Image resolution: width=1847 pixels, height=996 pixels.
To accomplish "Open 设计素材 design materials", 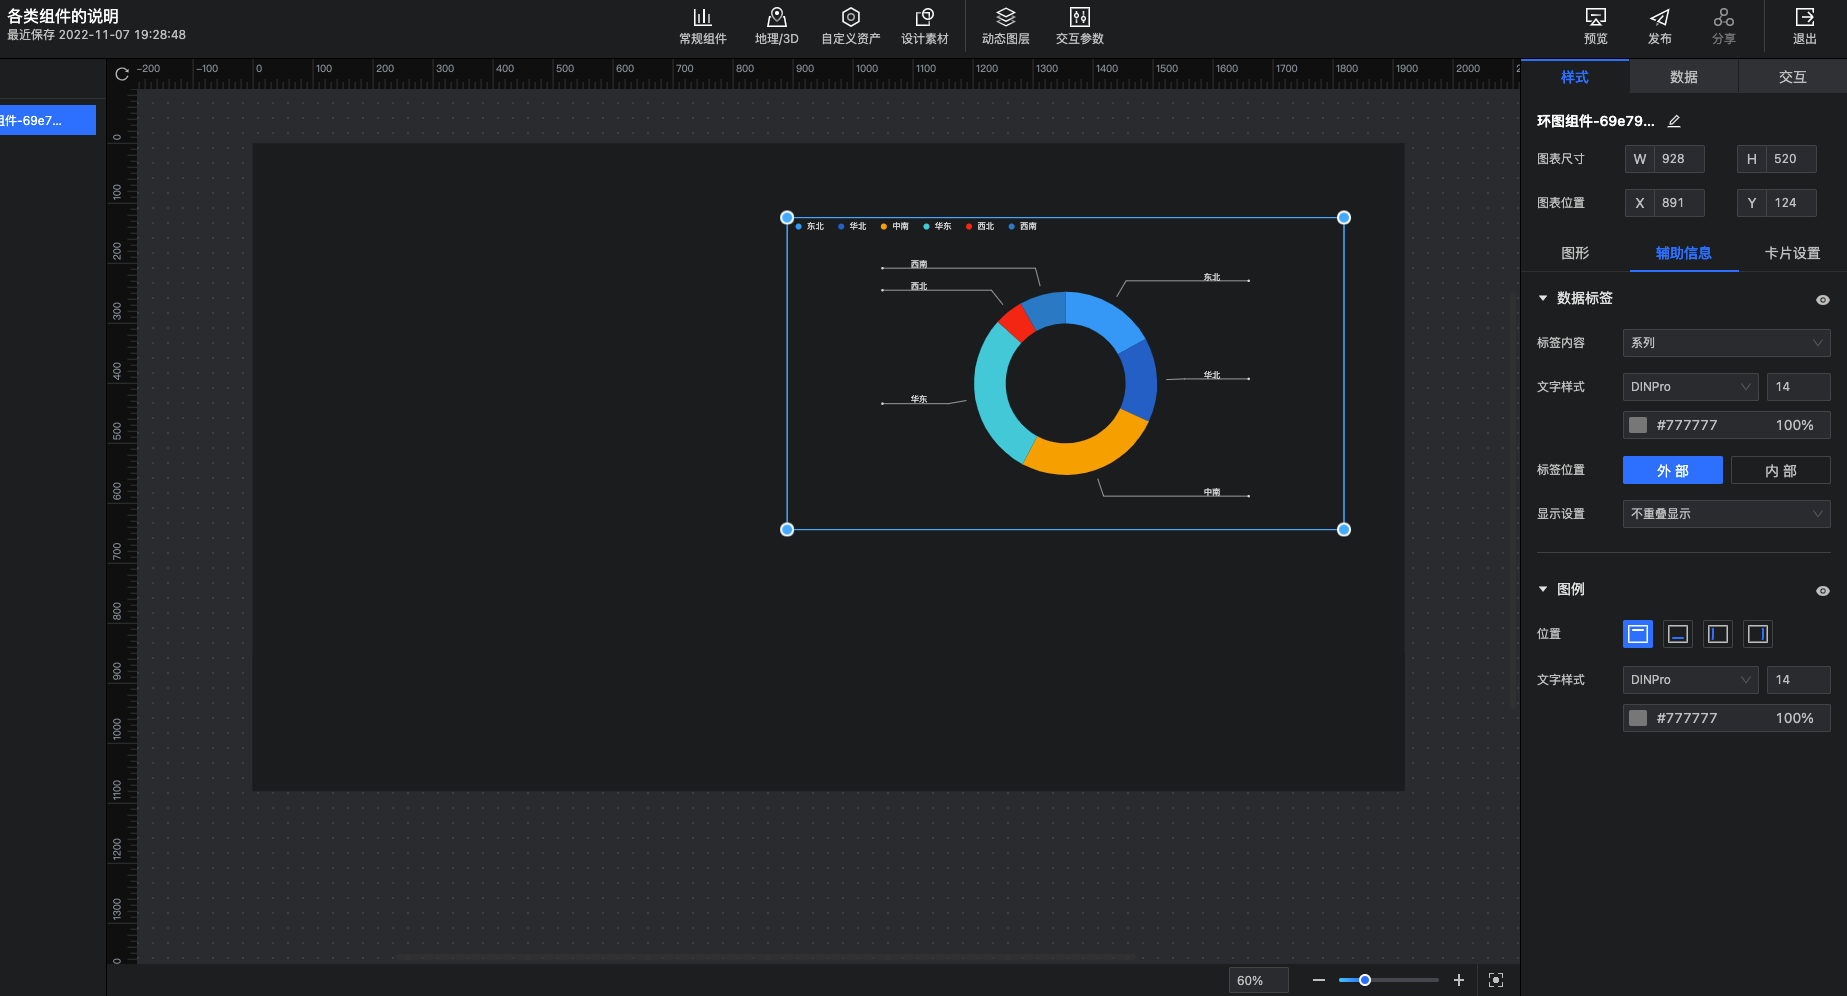I will (x=924, y=27).
